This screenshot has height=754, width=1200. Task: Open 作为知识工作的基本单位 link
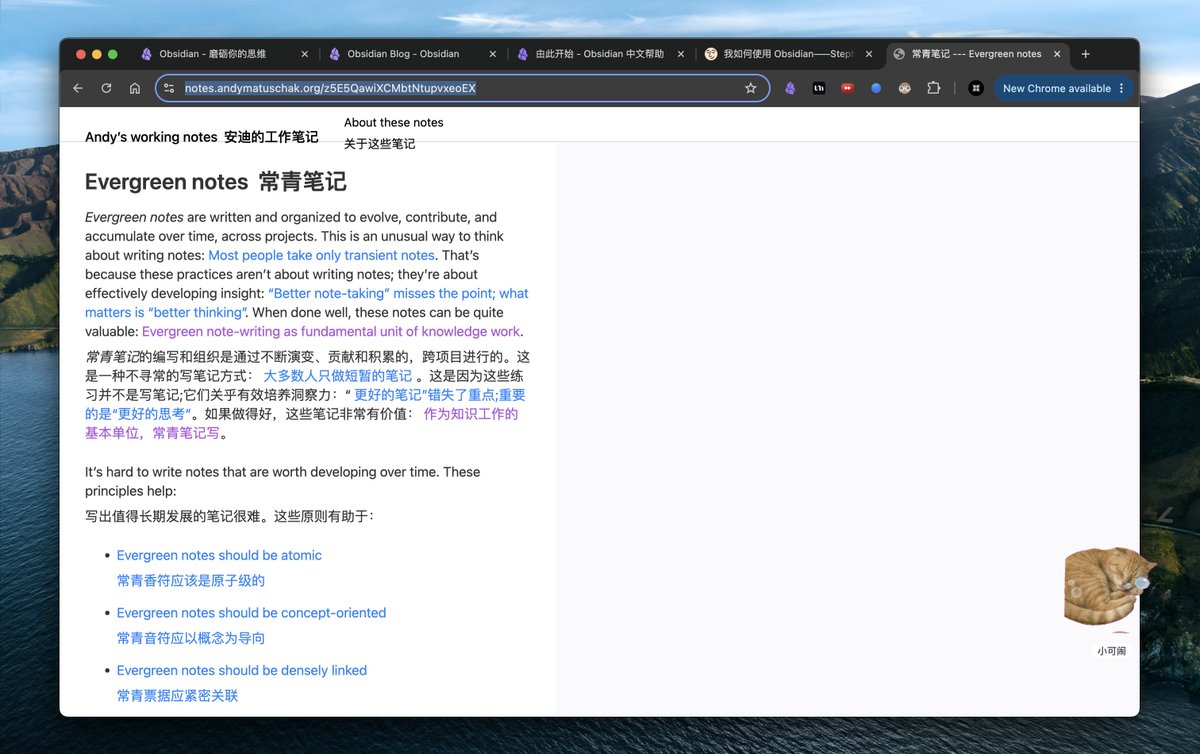(301, 423)
